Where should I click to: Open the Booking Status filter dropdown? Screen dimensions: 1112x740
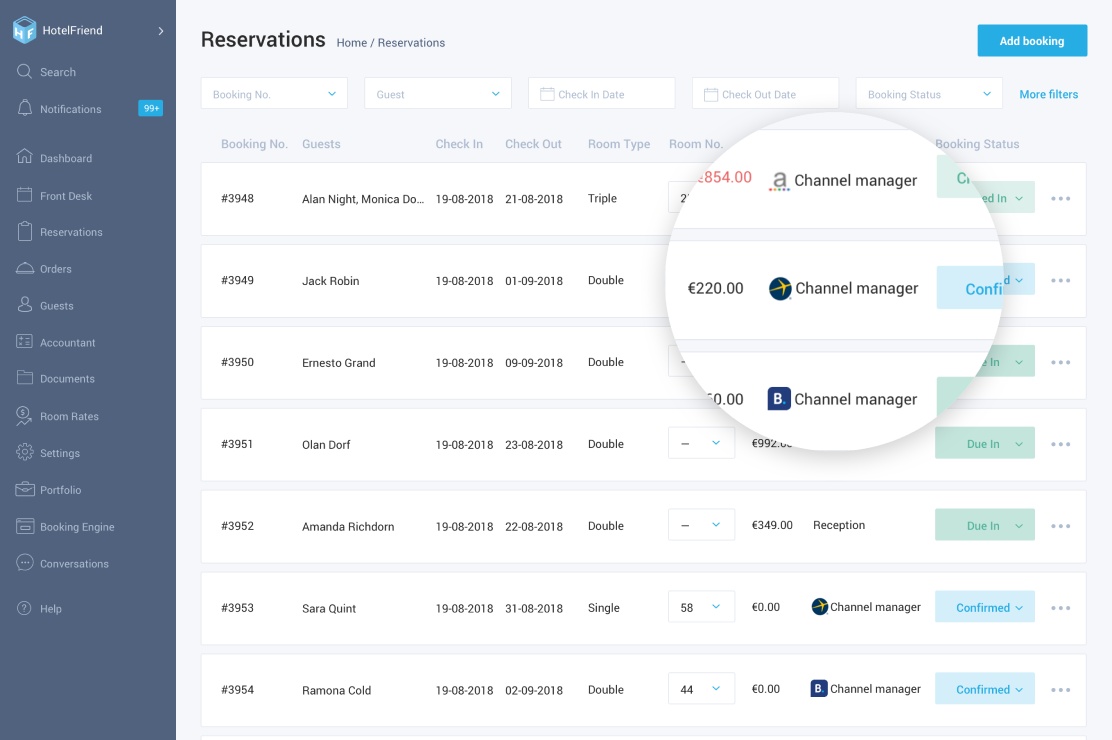pyautogui.click(x=929, y=94)
